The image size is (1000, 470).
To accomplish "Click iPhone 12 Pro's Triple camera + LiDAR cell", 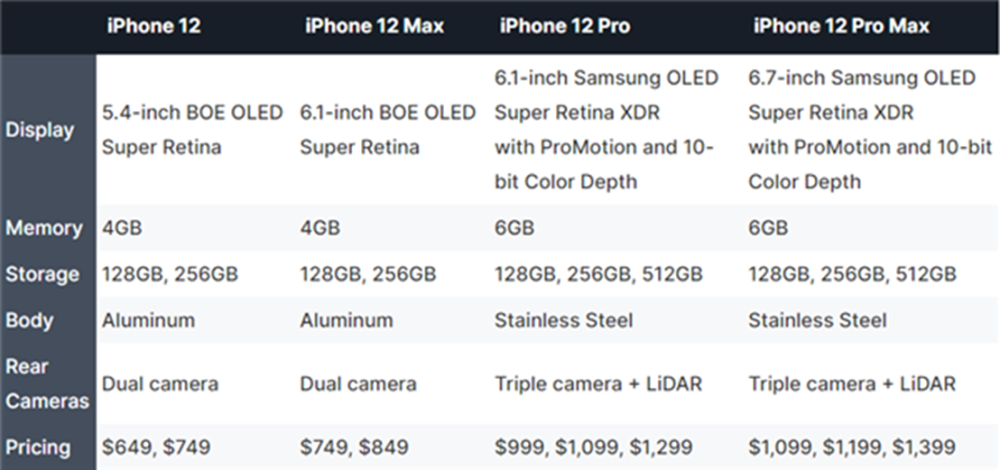I will [x=599, y=384].
